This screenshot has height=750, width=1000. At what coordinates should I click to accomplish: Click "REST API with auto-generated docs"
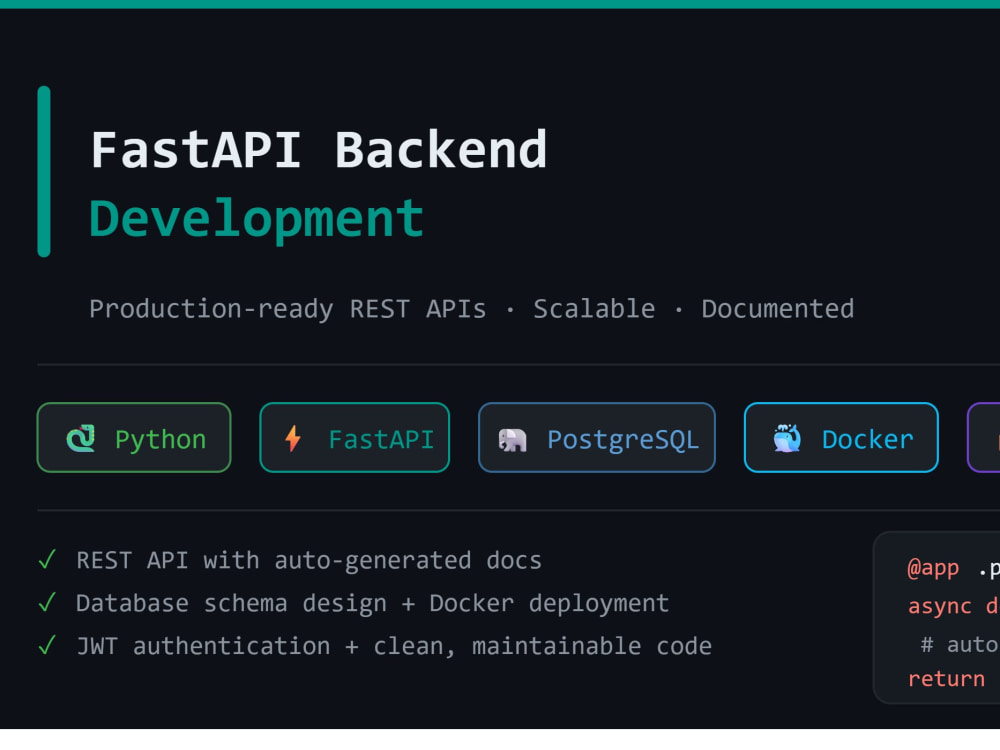point(309,561)
